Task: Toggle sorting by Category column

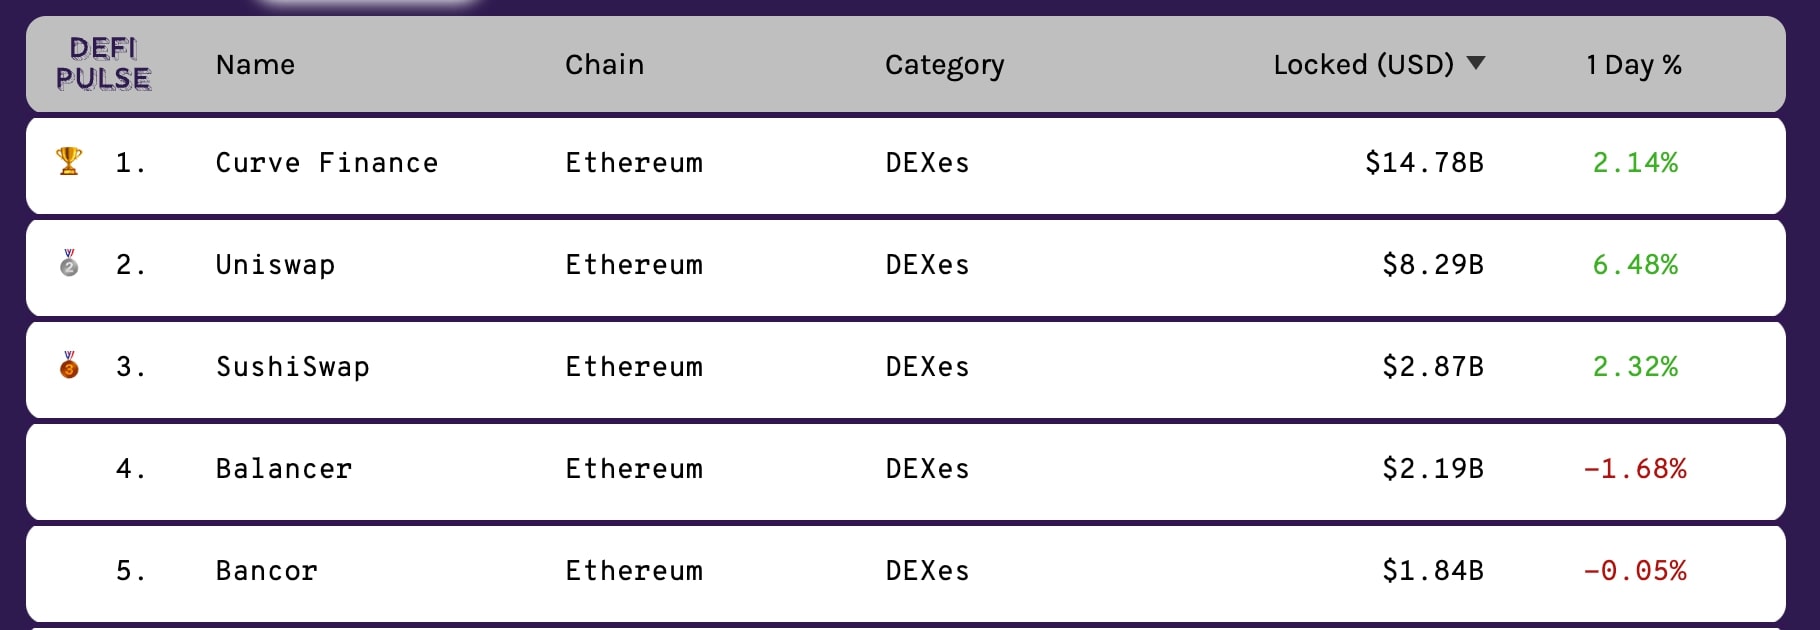Action: pyautogui.click(x=944, y=64)
